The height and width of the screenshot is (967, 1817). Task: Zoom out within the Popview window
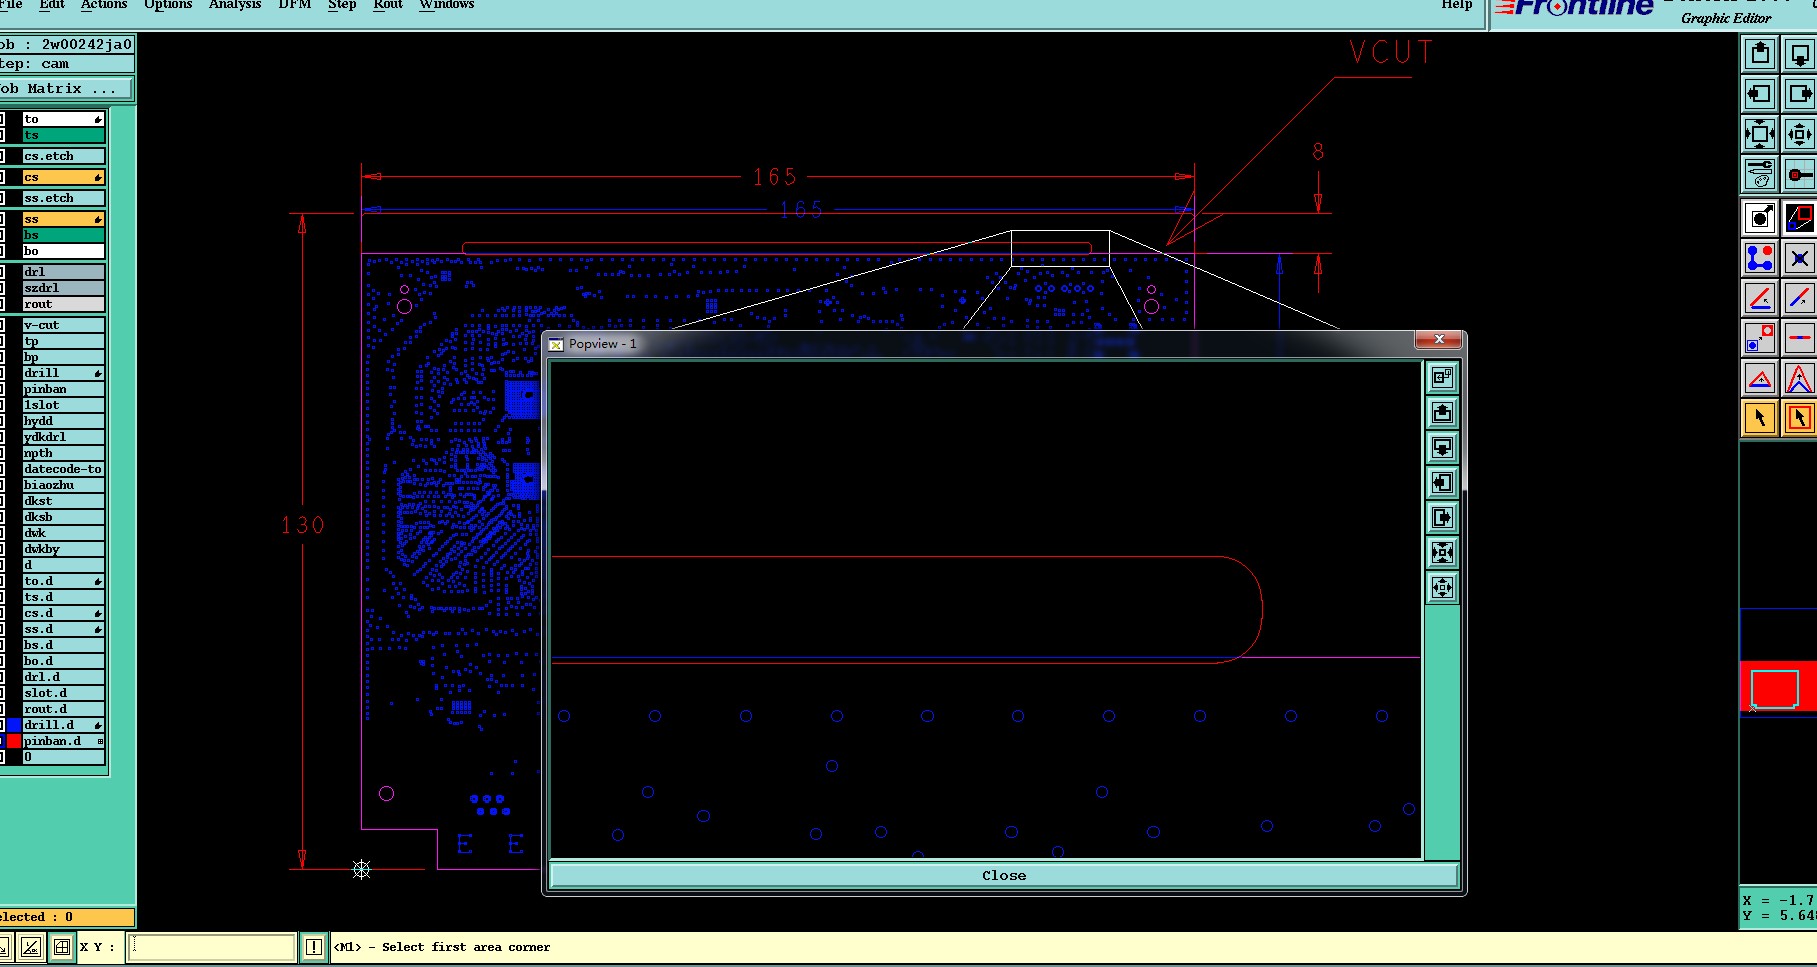coord(1442,587)
